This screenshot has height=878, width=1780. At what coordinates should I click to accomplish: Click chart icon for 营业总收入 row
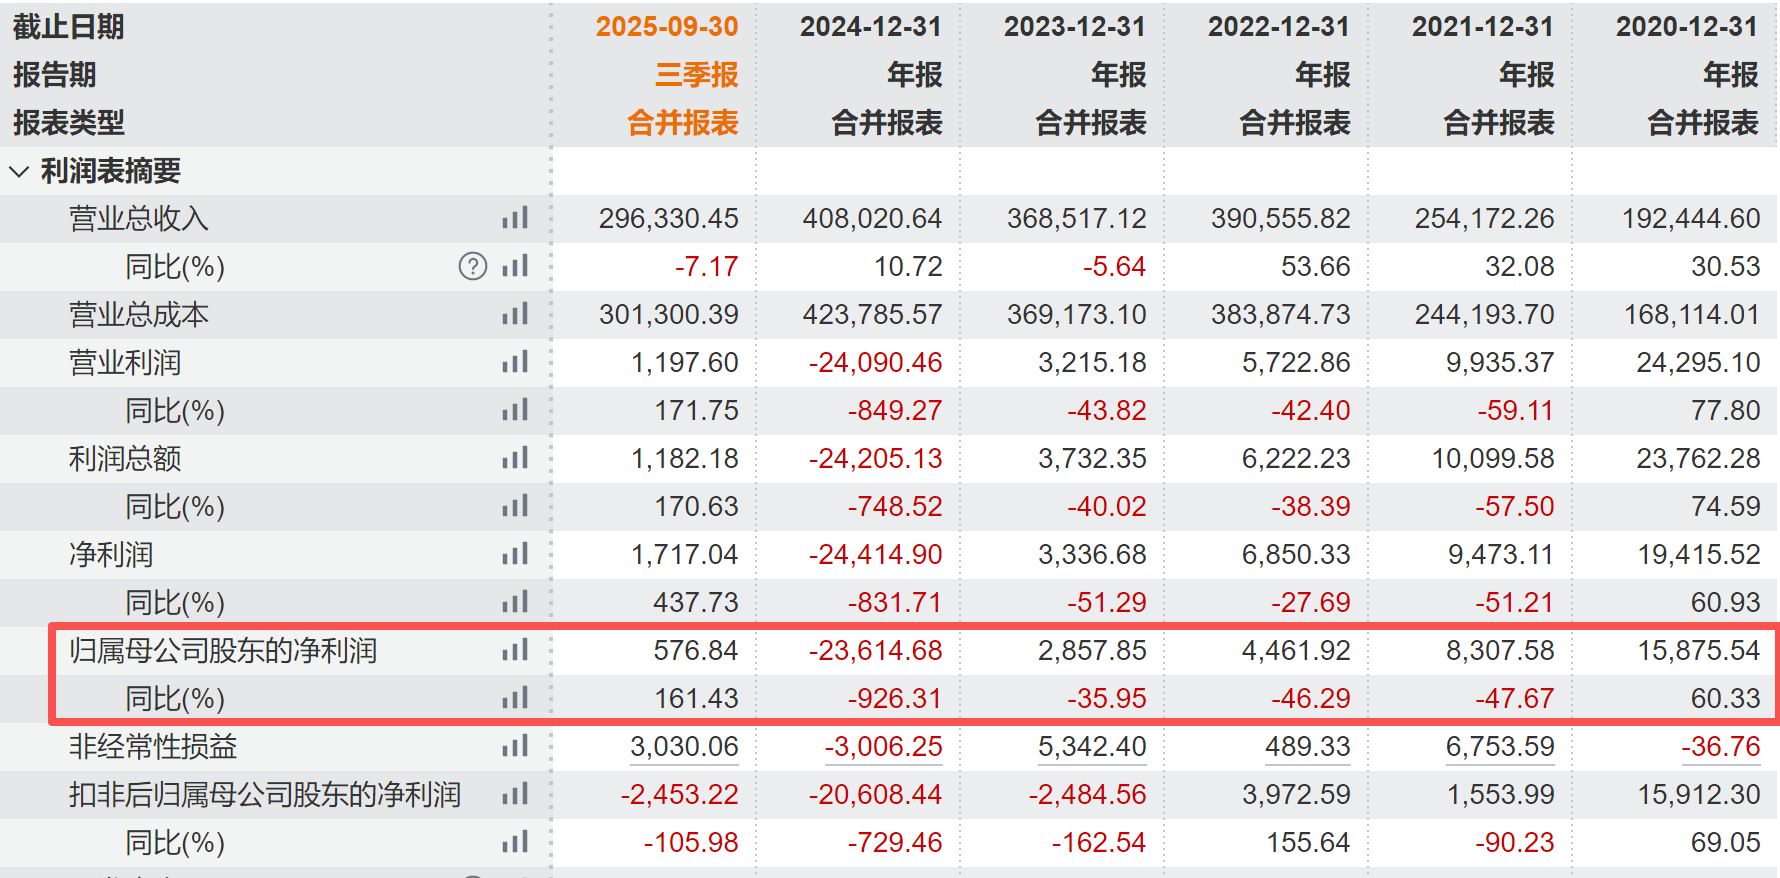(x=515, y=218)
